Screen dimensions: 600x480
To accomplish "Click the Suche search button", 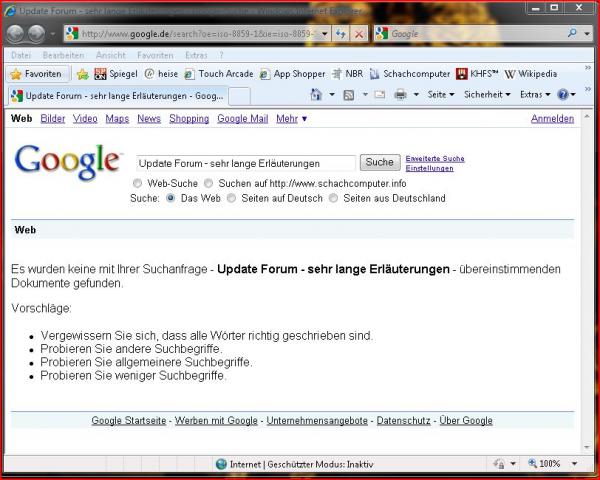I will pyautogui.click(x=379, y=162).
